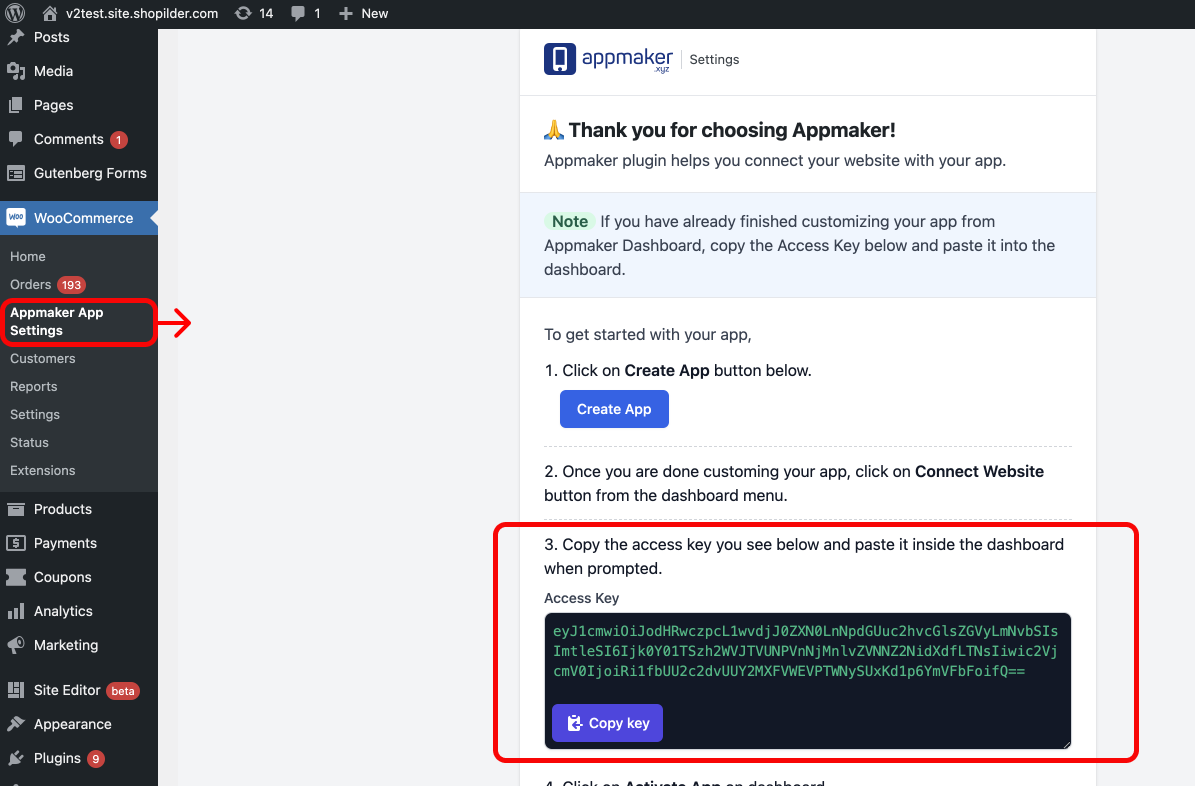
Task: Open WooCommerce Settings submenu
Action: click(34, 415)
